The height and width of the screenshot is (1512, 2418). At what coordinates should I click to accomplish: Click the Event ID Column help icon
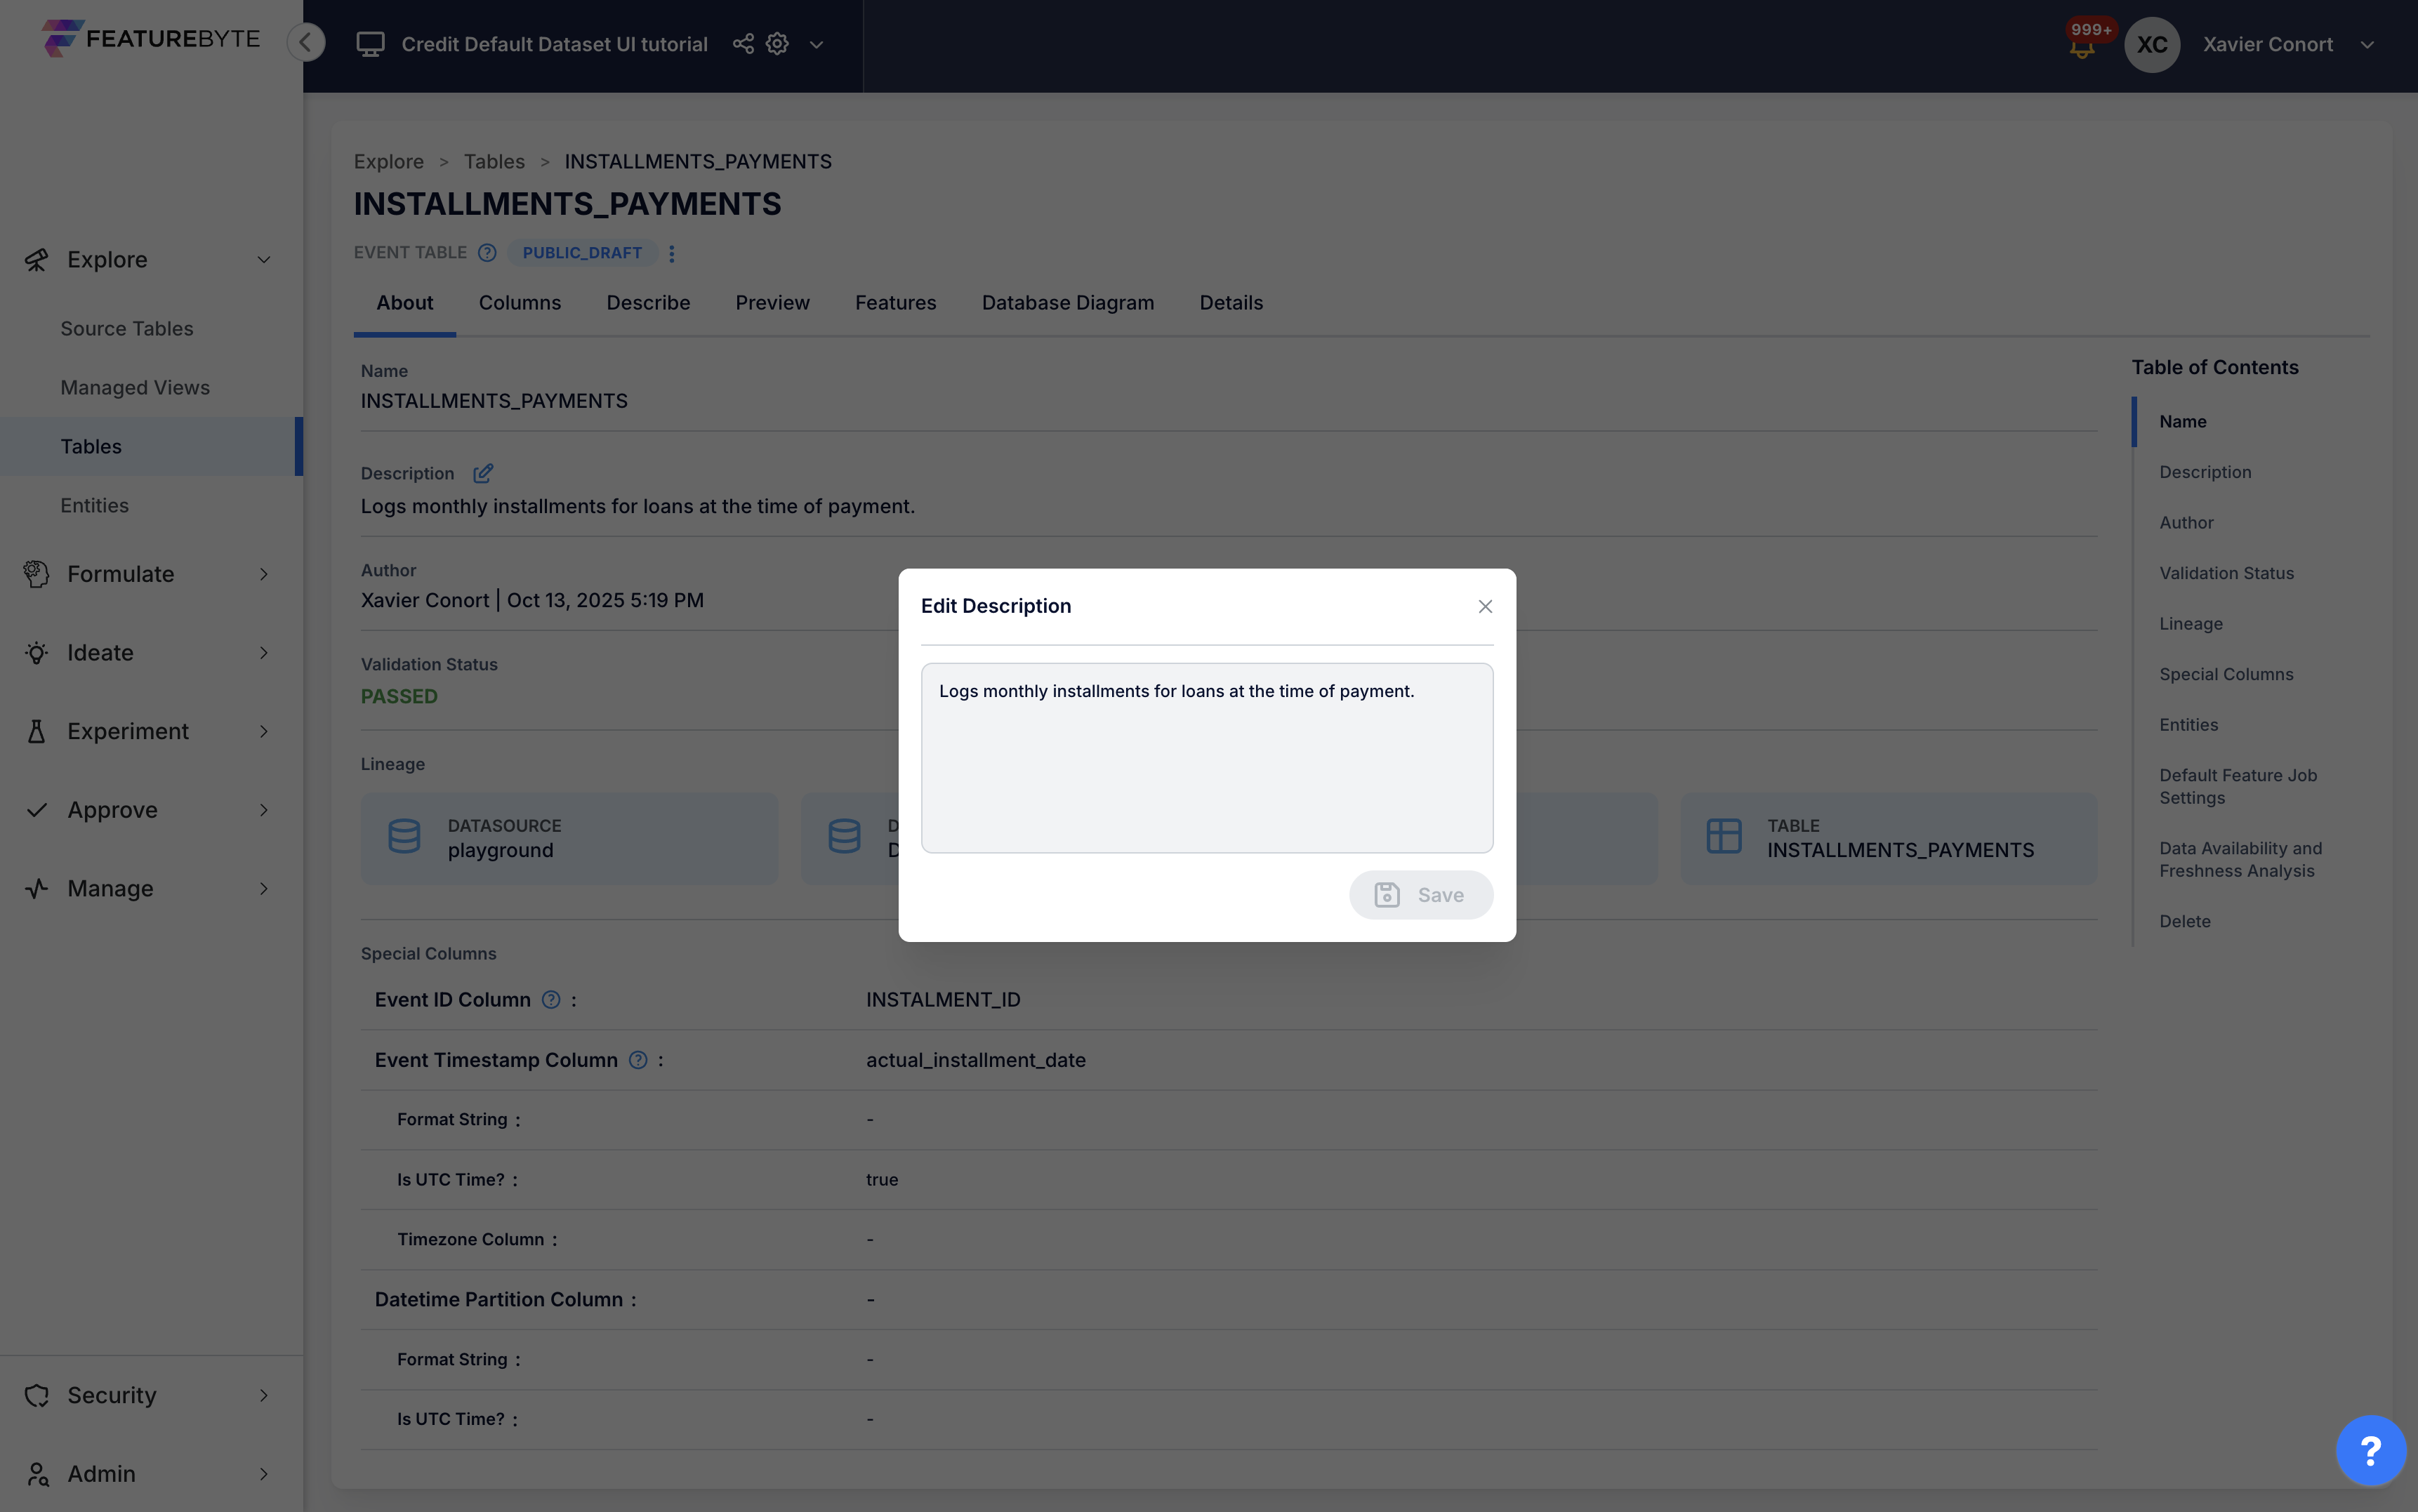551,1000
